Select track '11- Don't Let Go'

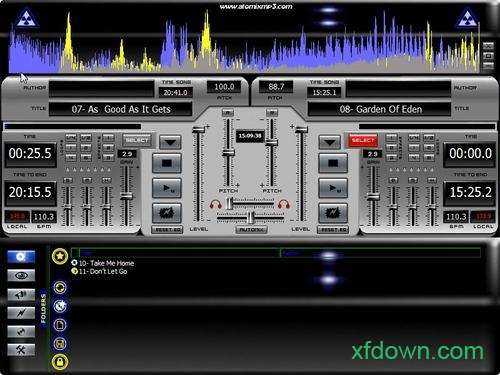pos(99,271)
